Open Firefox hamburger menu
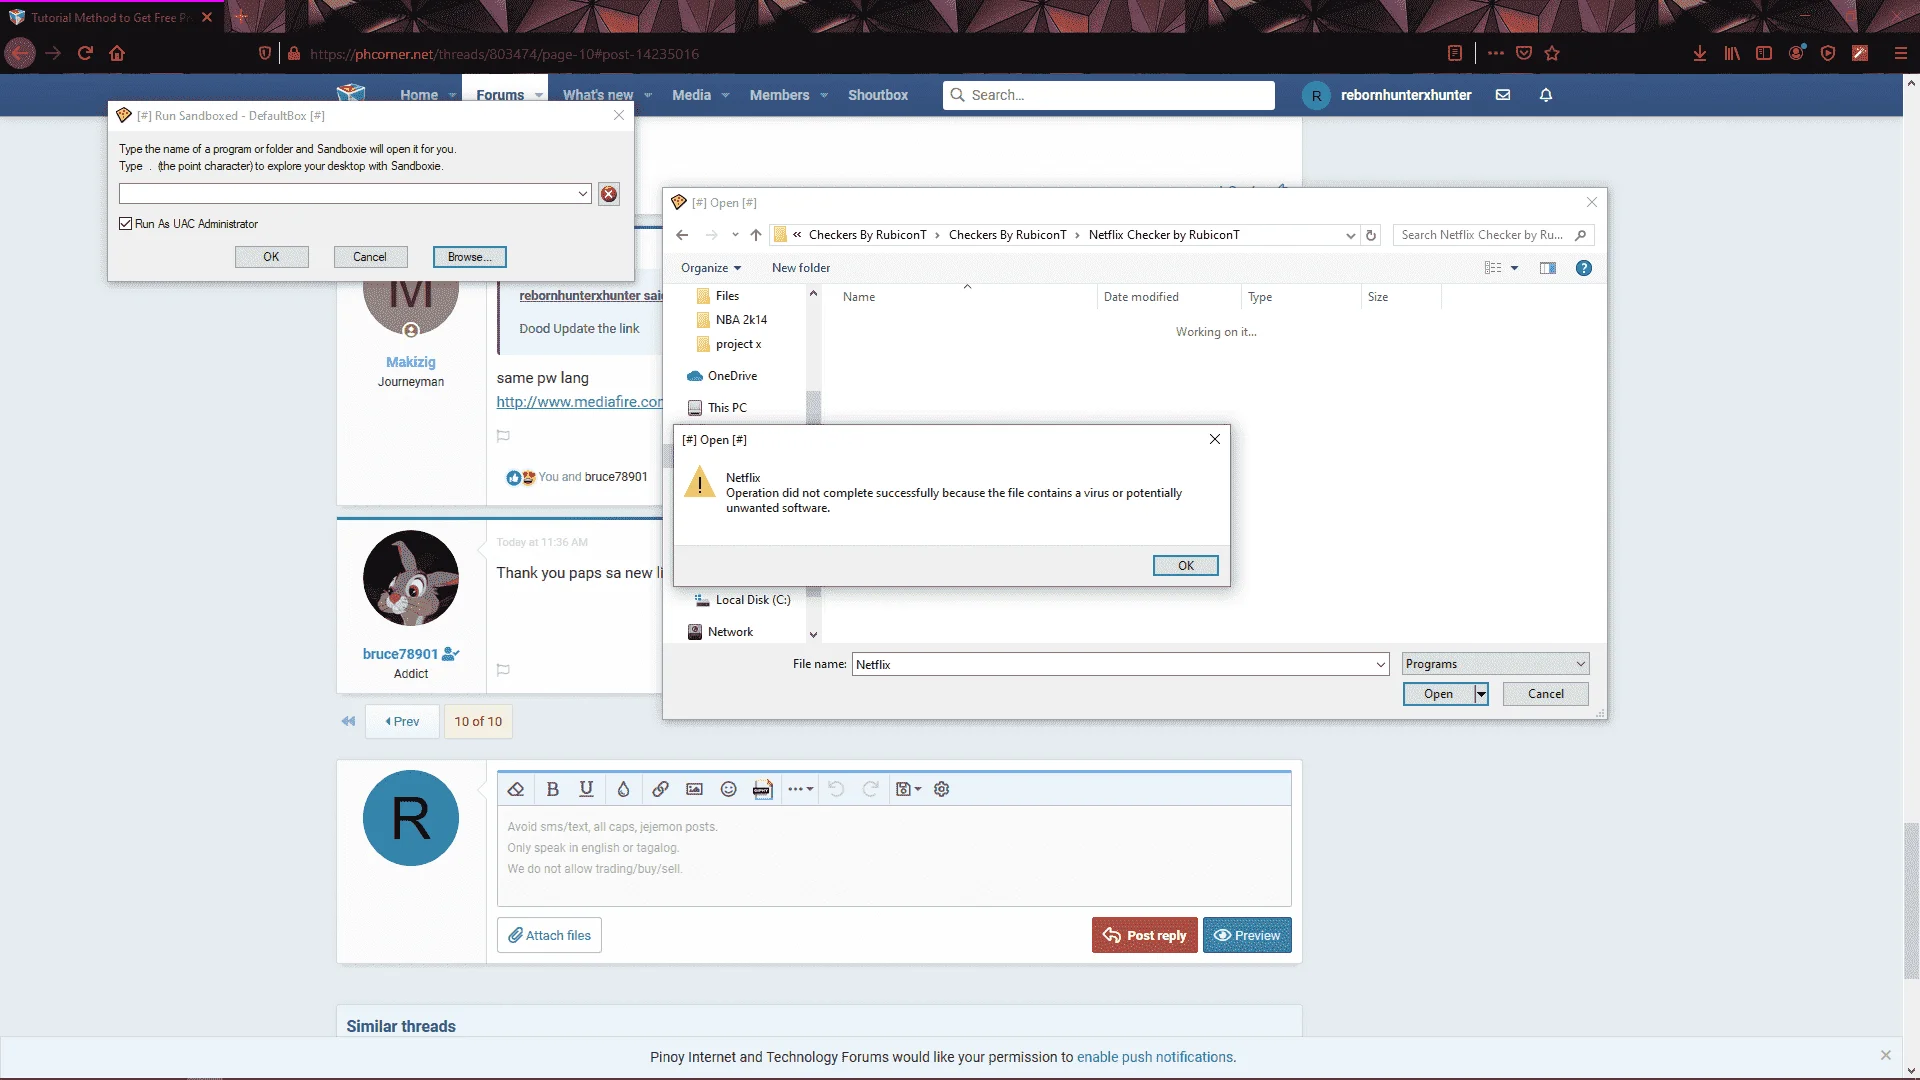Viewport: 1920px width, 1080px height. pyautogui.click(x=1901, y=53)
